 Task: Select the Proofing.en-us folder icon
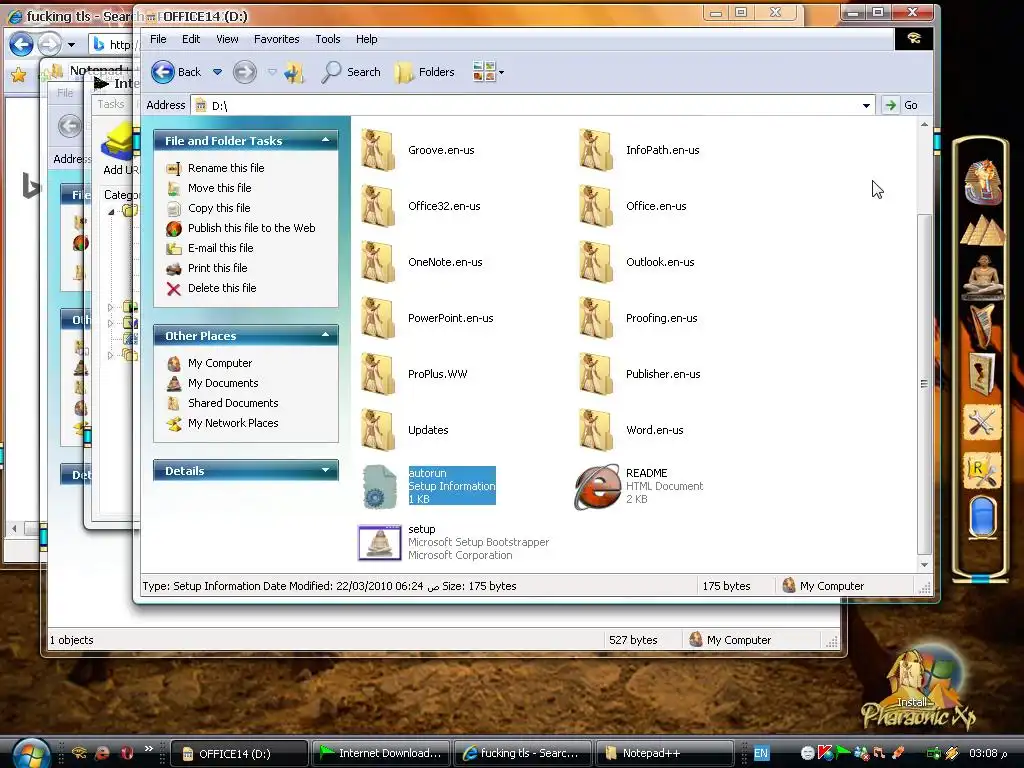[596, 318]
